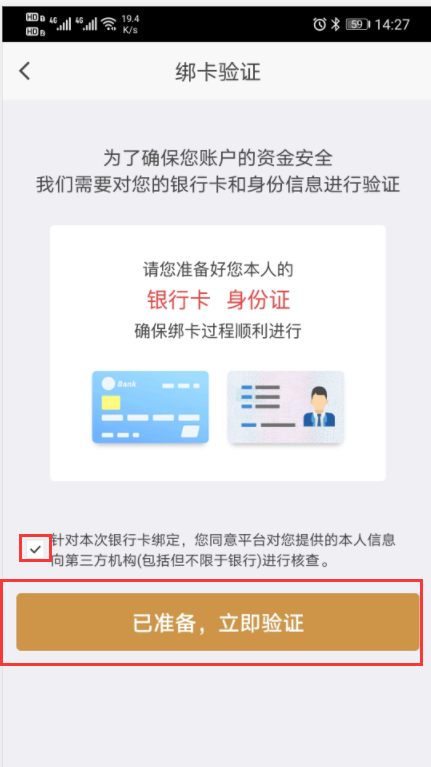This screenshot has height=767, width=431.
Task: Tap the yellow chip on bank card
Action: 111,403
